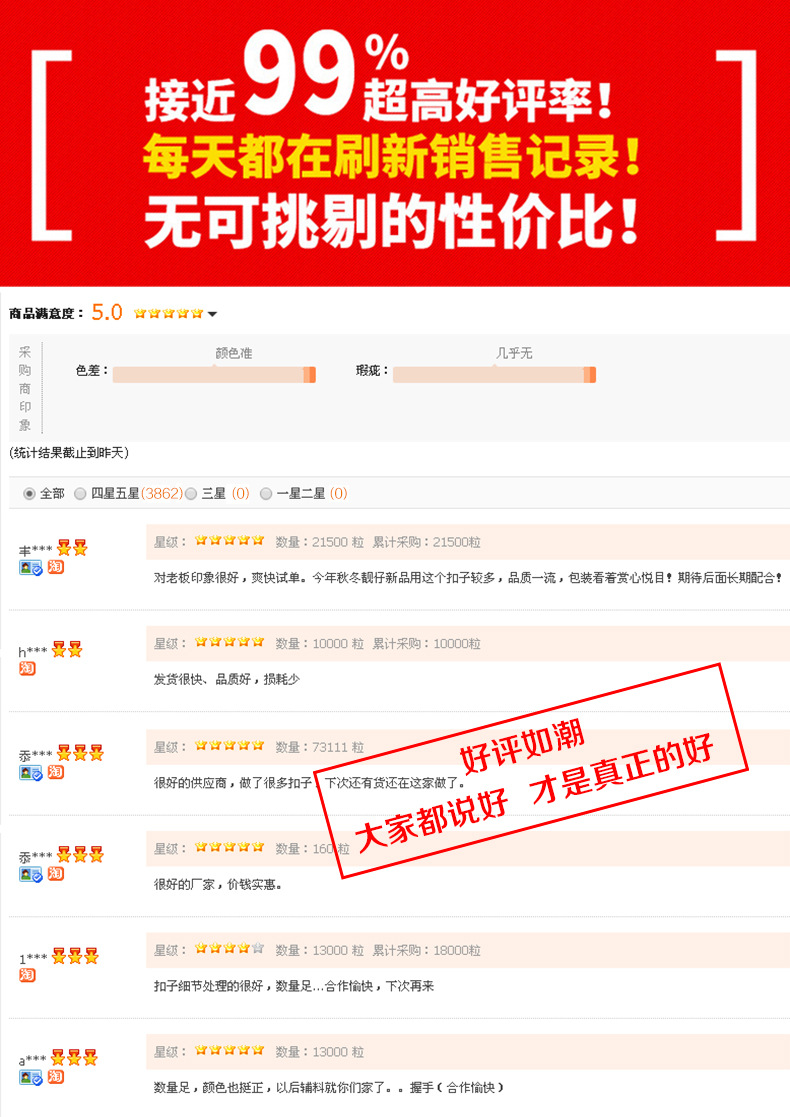The height and width of the screenshot is (1117, 790).
Task: Select the 三星 (0) radio filter
Action: 191,494
